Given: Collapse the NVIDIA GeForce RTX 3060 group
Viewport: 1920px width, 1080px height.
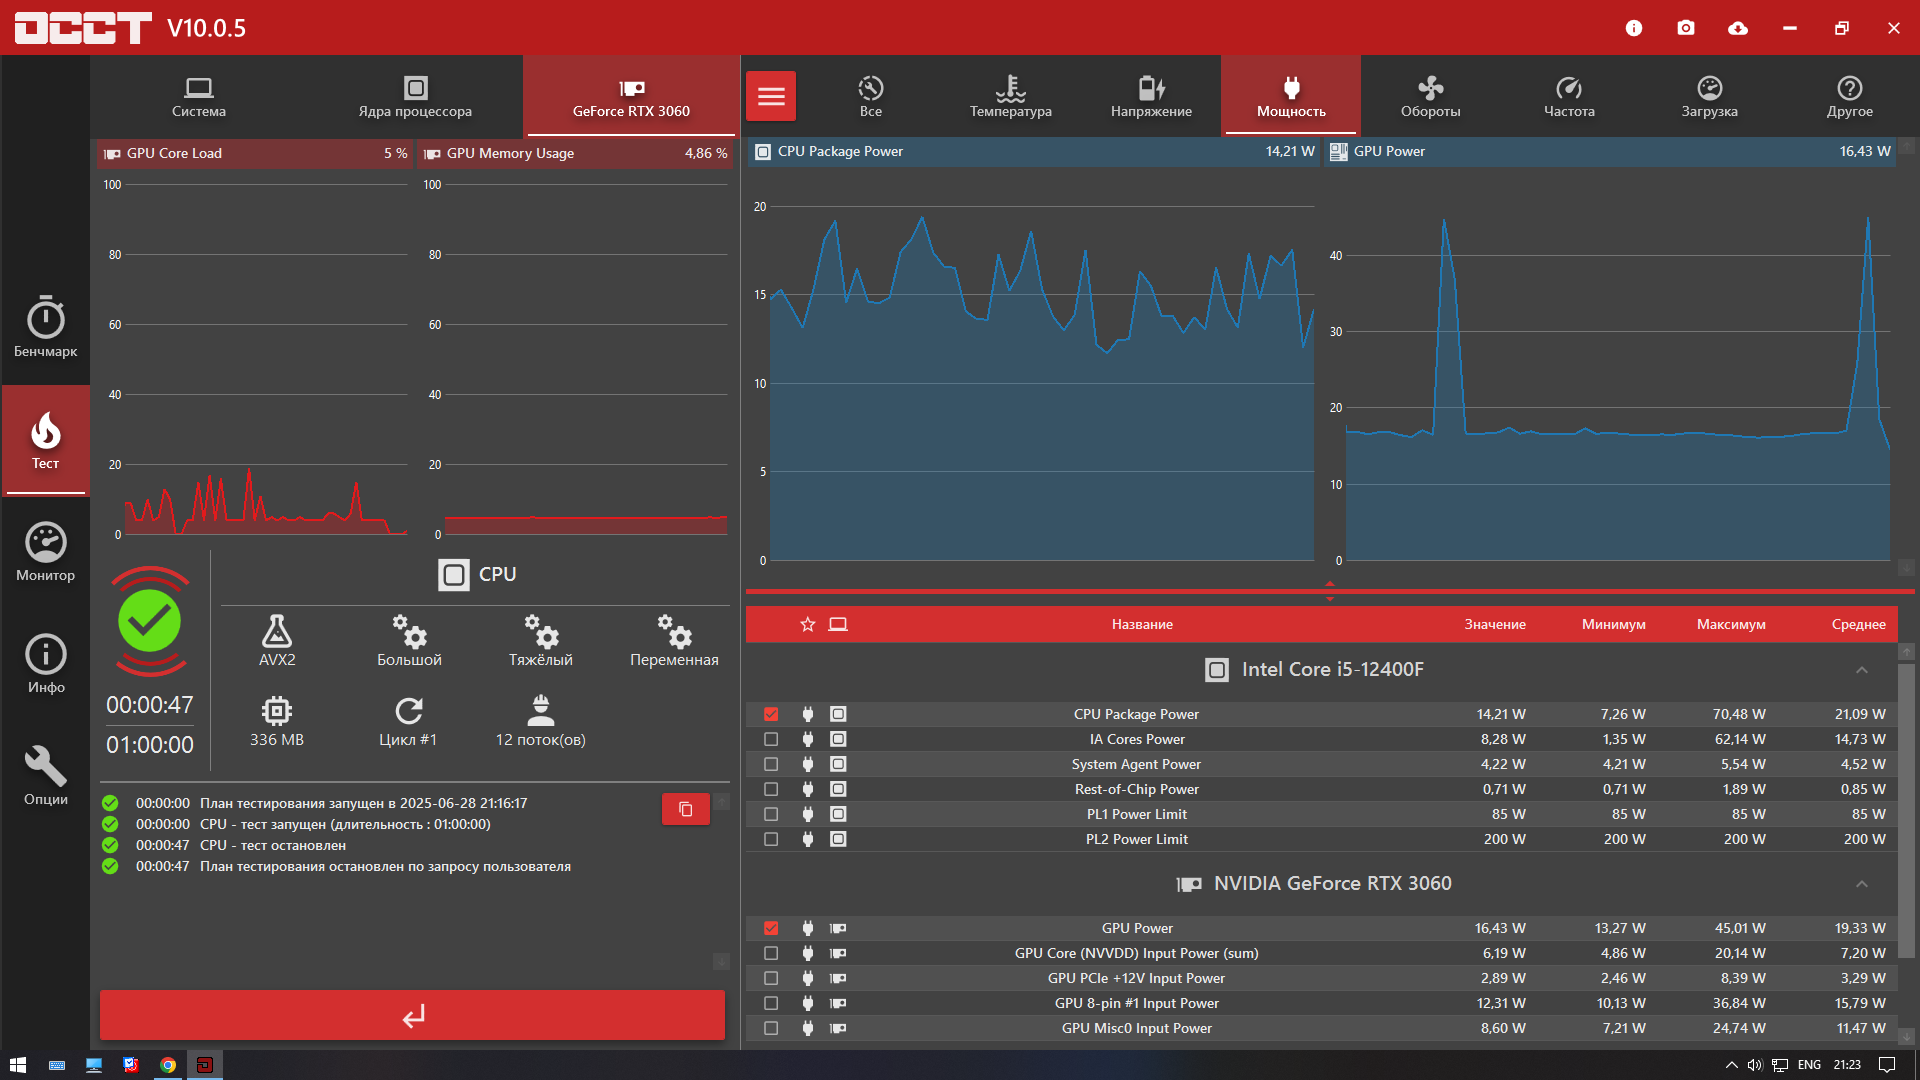Looking at the screenshot, I should click(x=1862, y=884).
